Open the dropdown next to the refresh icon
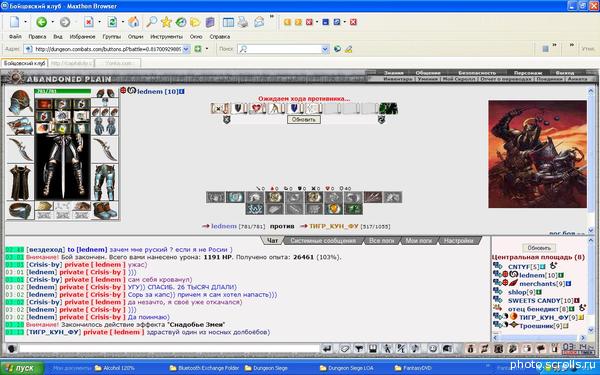 point(122,22)
